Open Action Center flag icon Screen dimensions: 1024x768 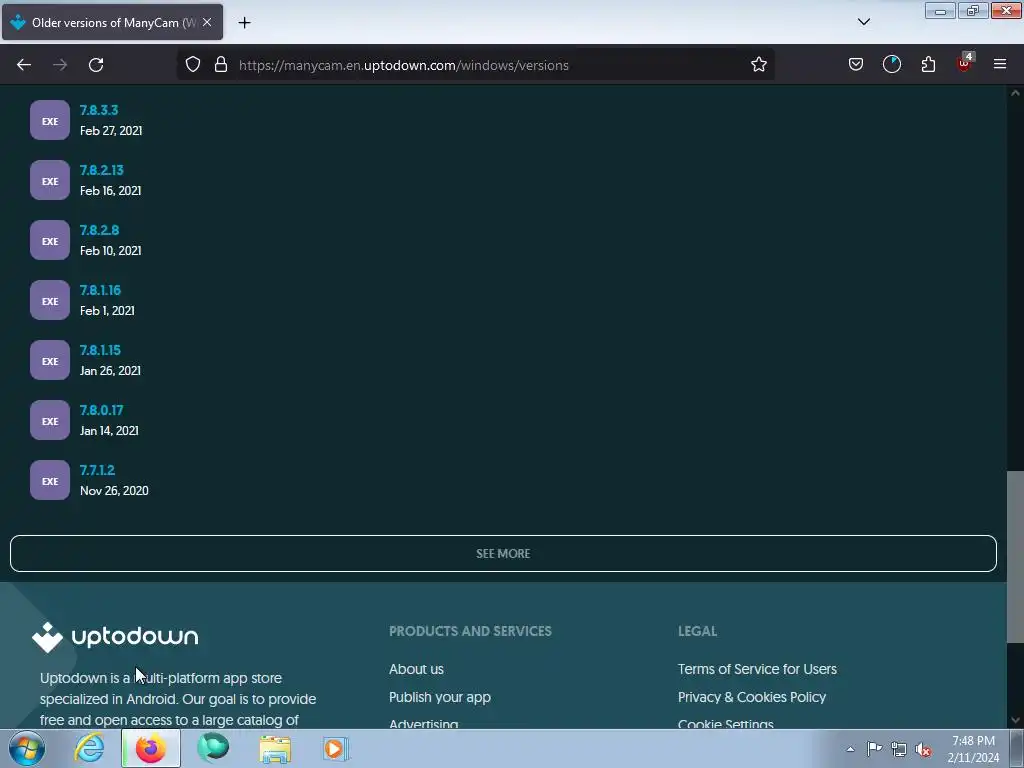pyautogui.click(x=874, y=748)
